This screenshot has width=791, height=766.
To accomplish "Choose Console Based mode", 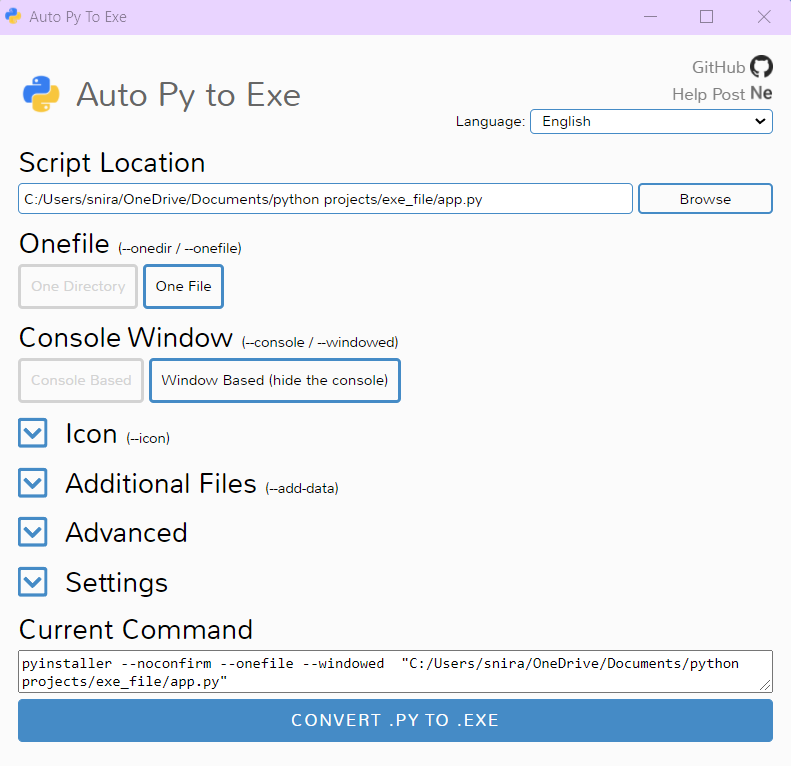I will click(x=81, y=380).
